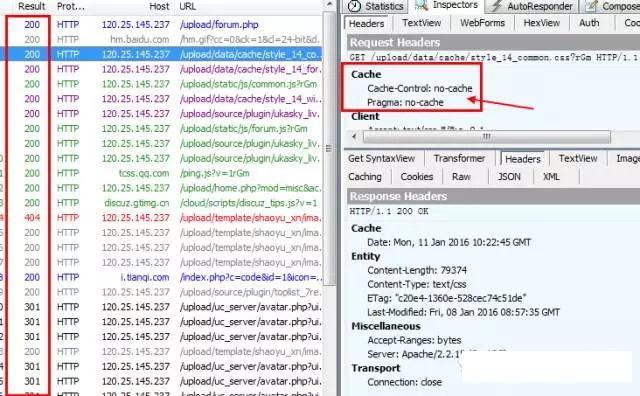This screenshot has width=640, height=396.
Task: Open the AutoResponder tab
Action: 532,6
